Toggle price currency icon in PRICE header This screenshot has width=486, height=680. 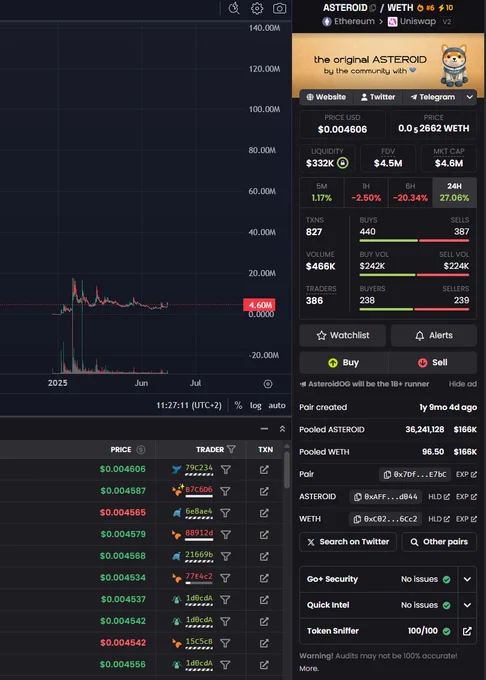tap(140, 450)
